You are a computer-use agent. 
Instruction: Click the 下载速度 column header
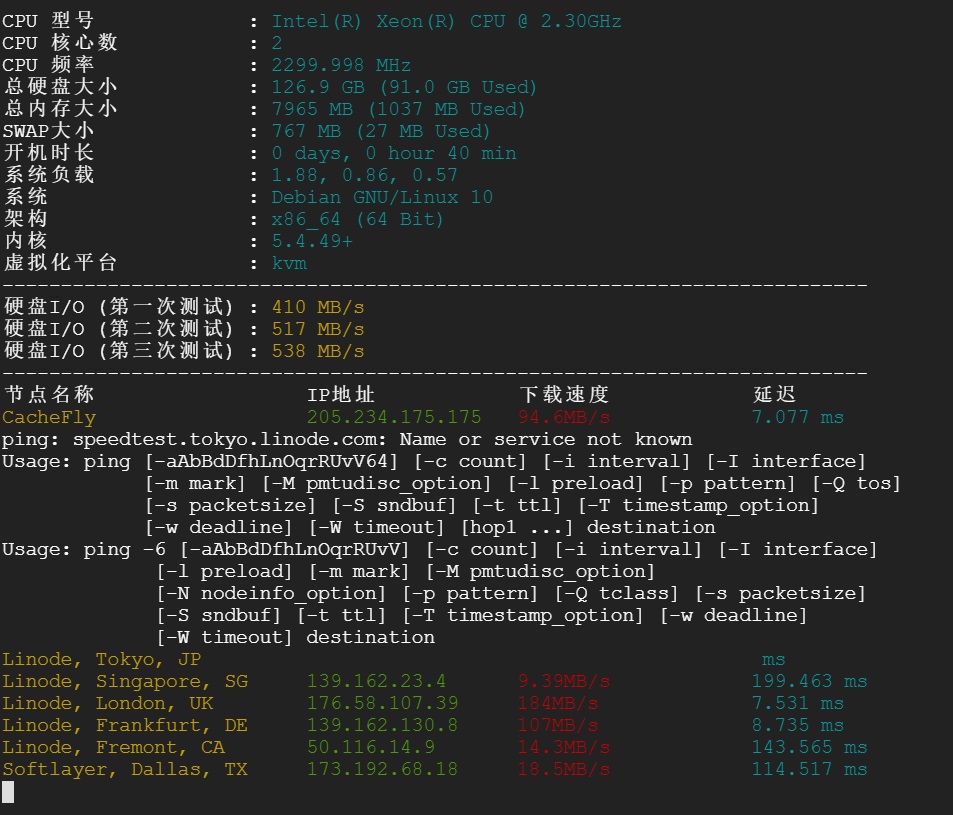point(564,394)
